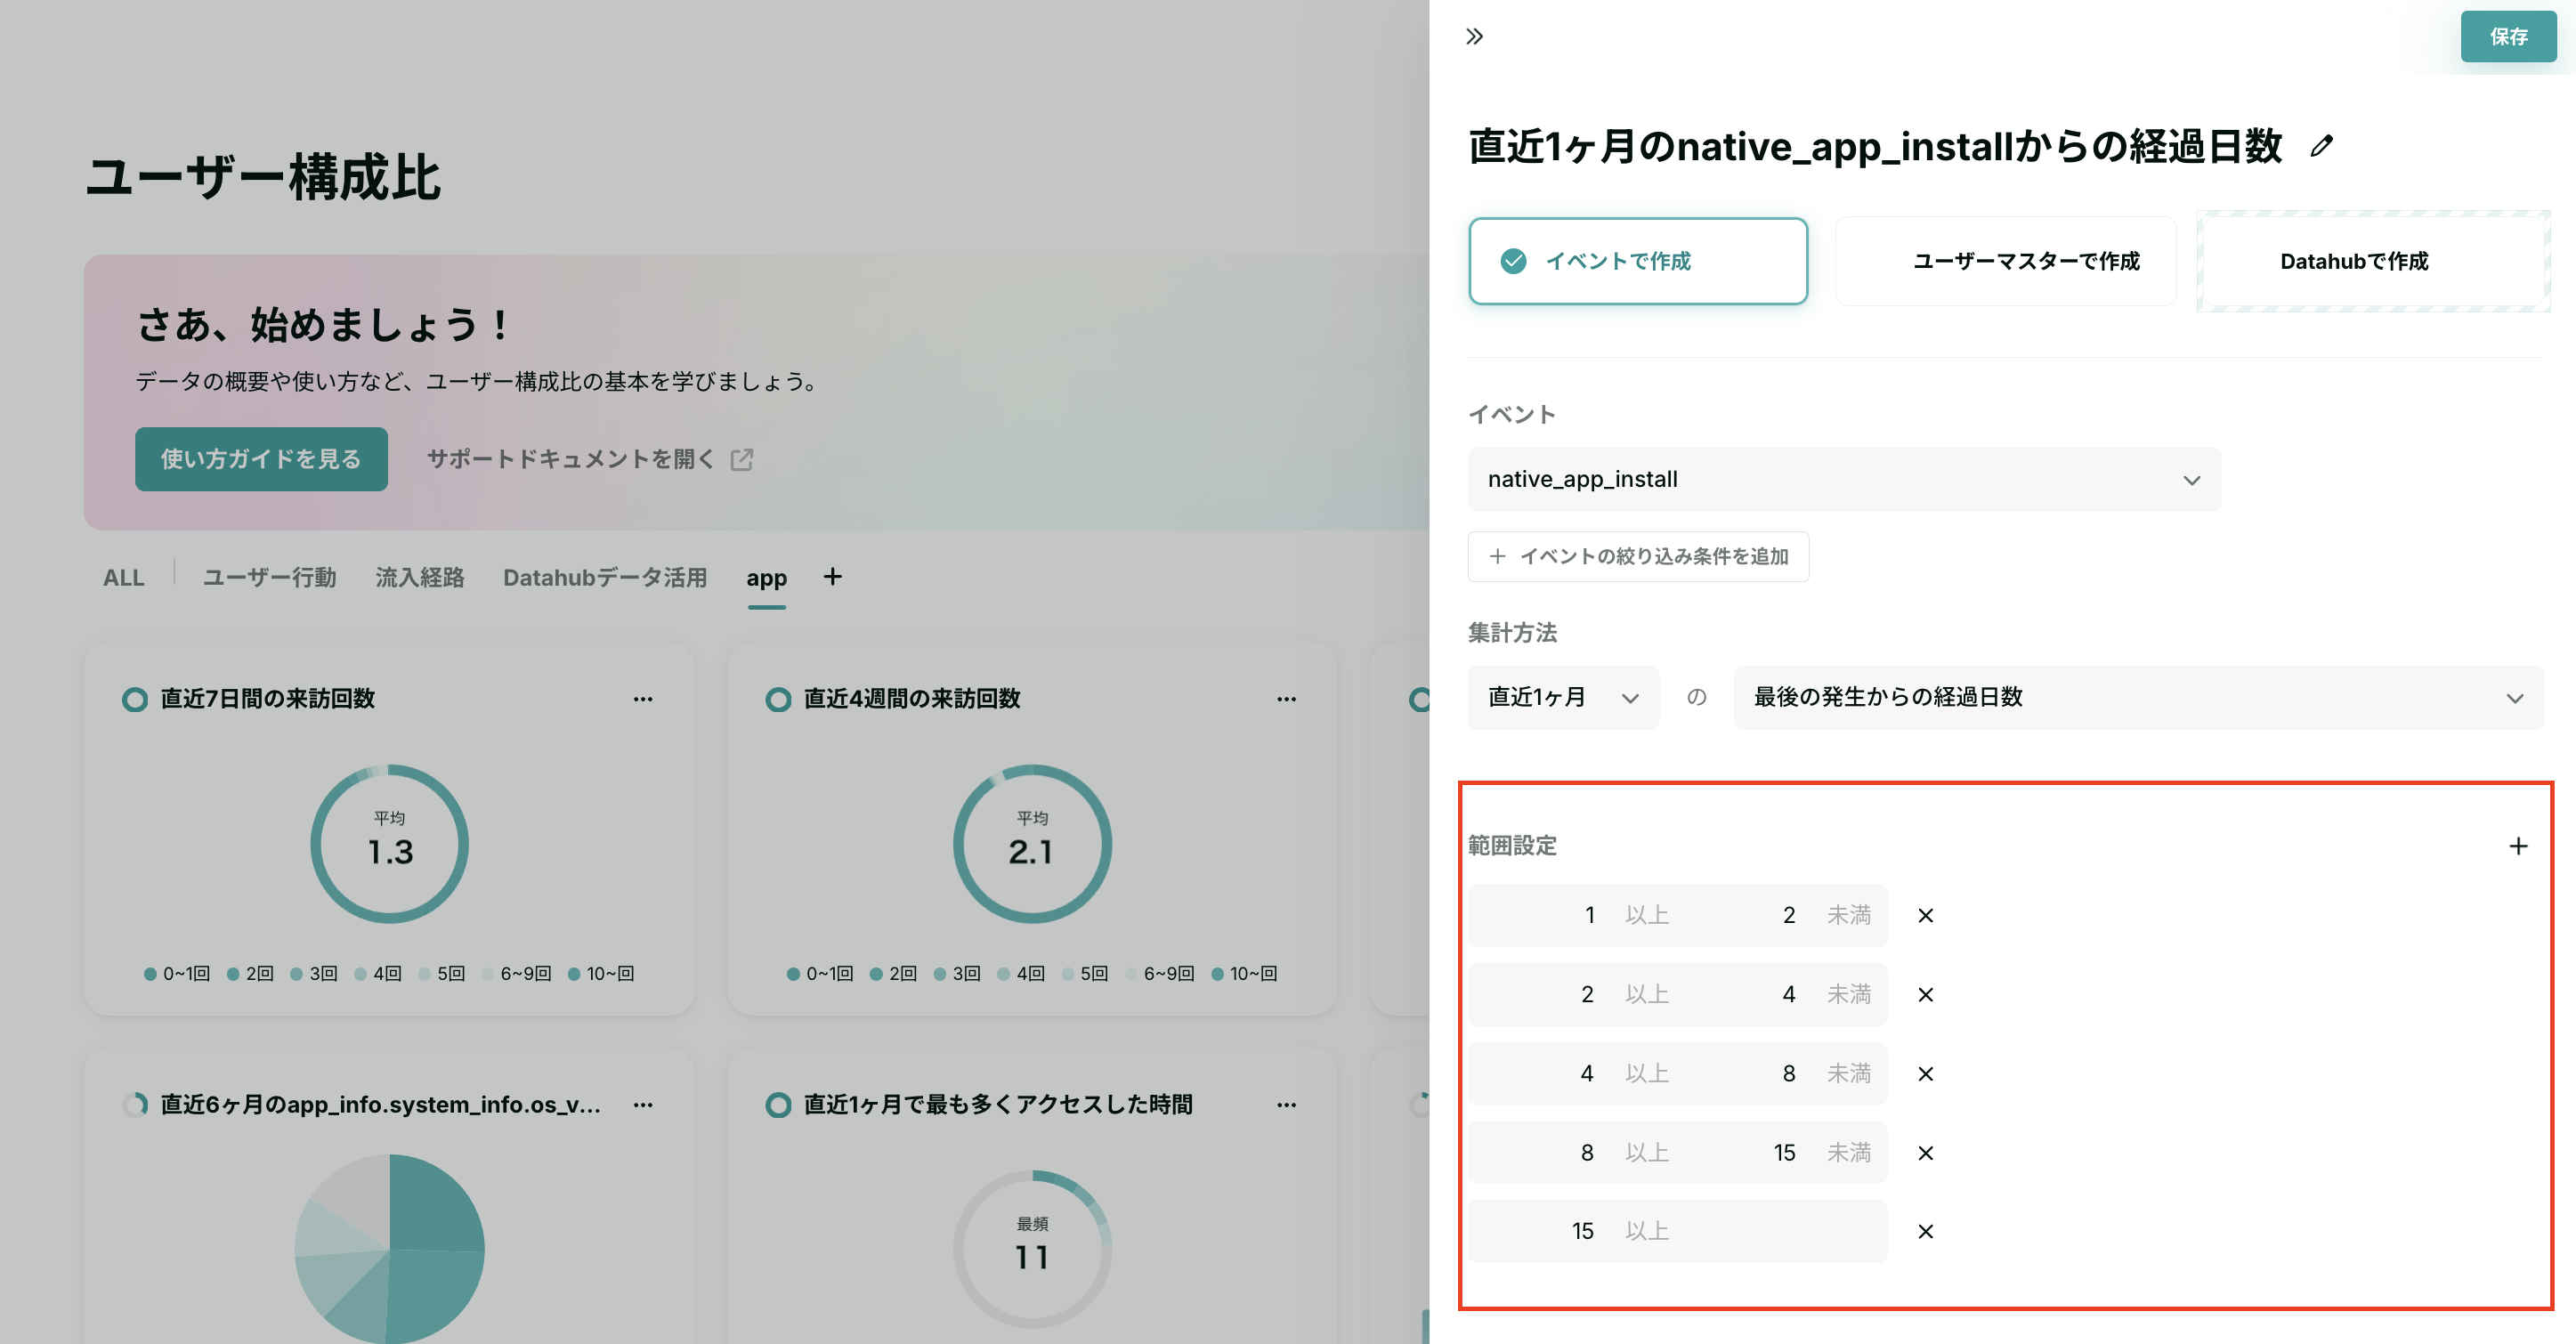The image size is (2576, 1344).
Task: Click the 直近7日間の来訪回数 card title
Action: coord(267,698)
